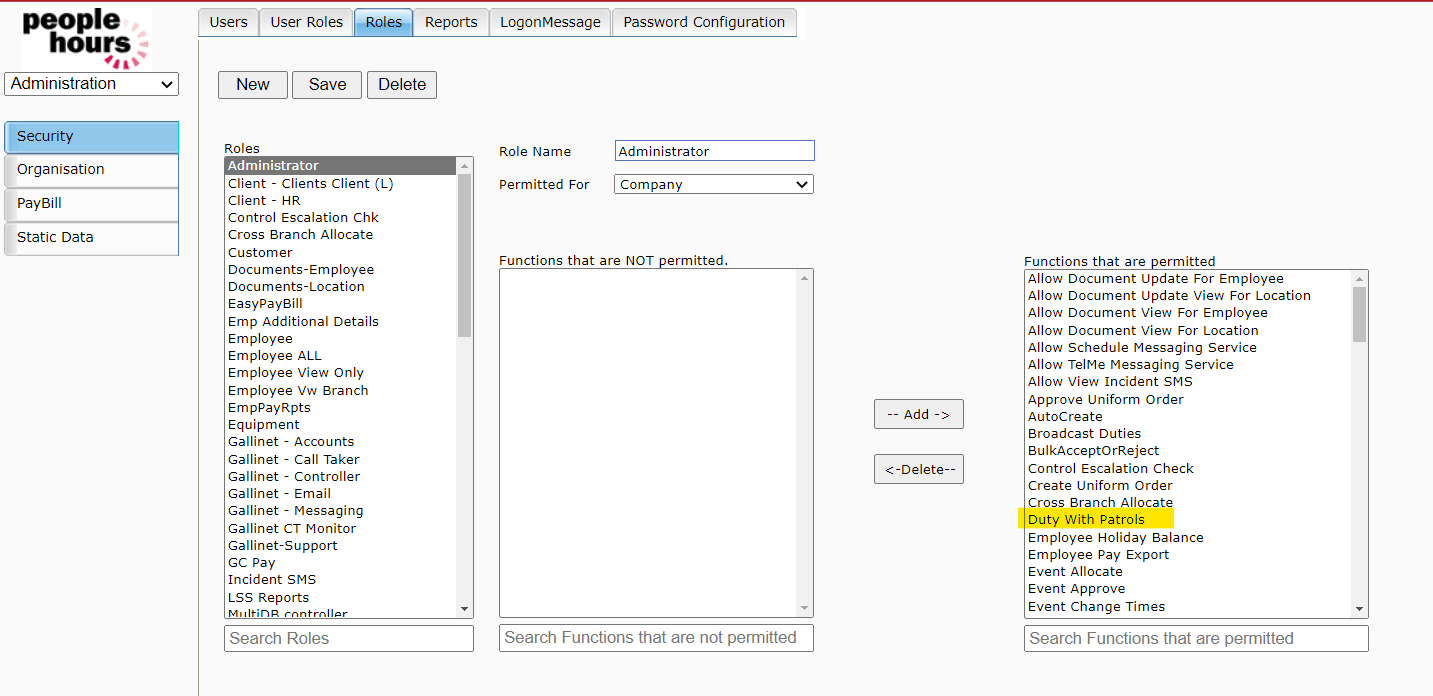Screen dimensions: 1433x696
Task: Select PayBill in the sidebar
Action: coord(92,204)
